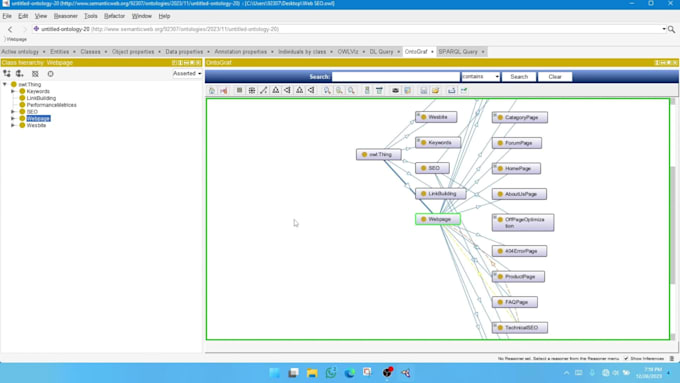Open the Refactor menu
The image size is (680, 383).
114,16
